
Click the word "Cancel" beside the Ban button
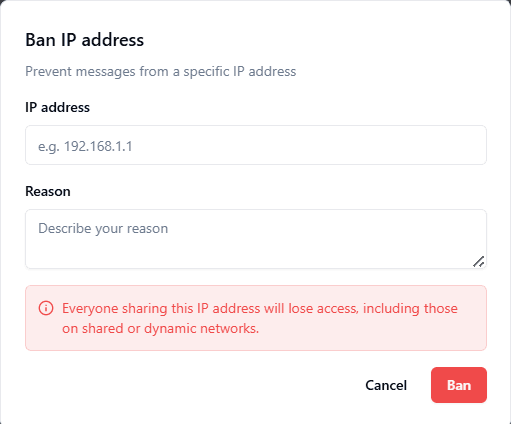click(386, 385)
